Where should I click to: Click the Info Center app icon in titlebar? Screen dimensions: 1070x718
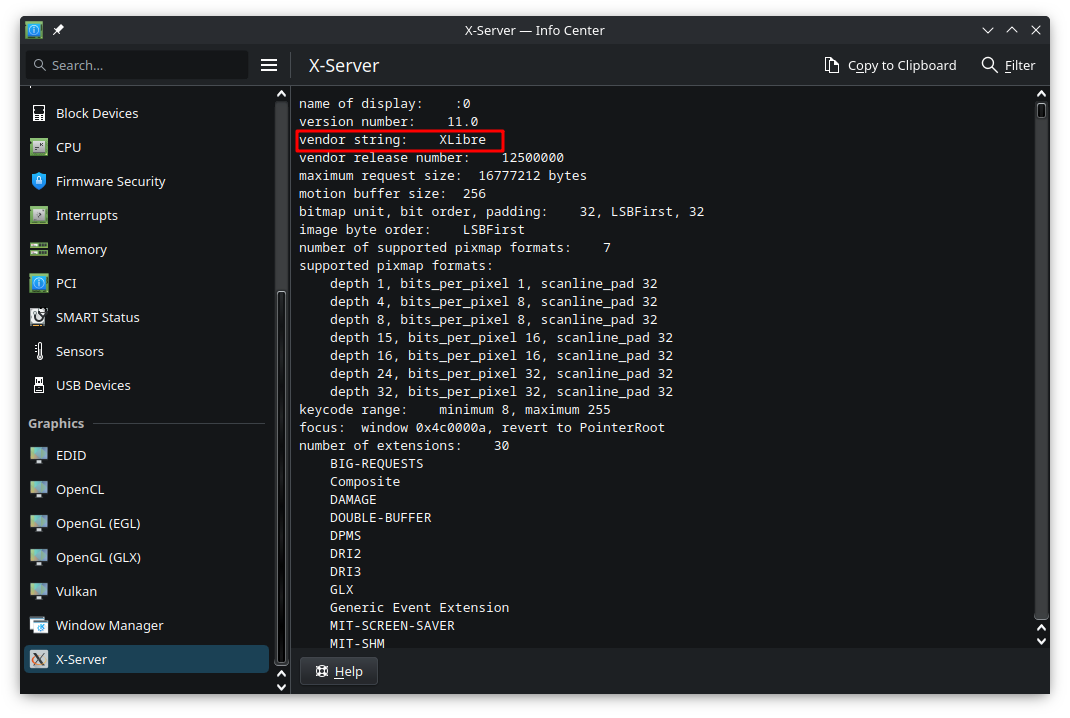point(34,30)
